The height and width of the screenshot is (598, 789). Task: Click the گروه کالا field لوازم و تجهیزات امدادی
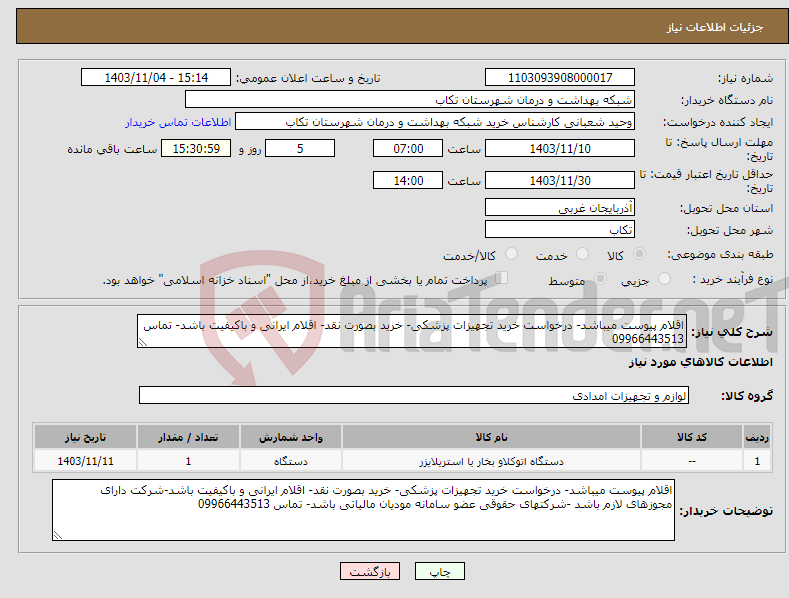(x=414, y=395)
